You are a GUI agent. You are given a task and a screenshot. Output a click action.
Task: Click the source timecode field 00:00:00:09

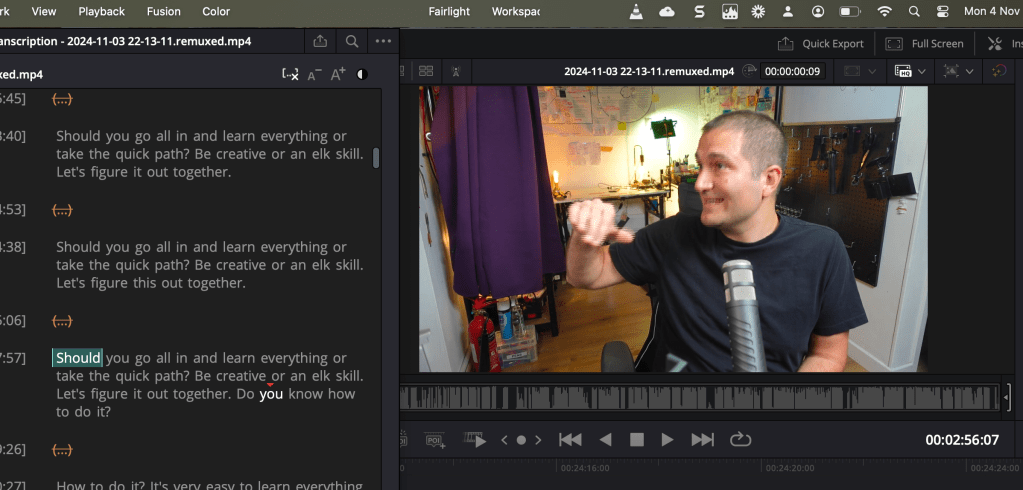click(793, 71)
